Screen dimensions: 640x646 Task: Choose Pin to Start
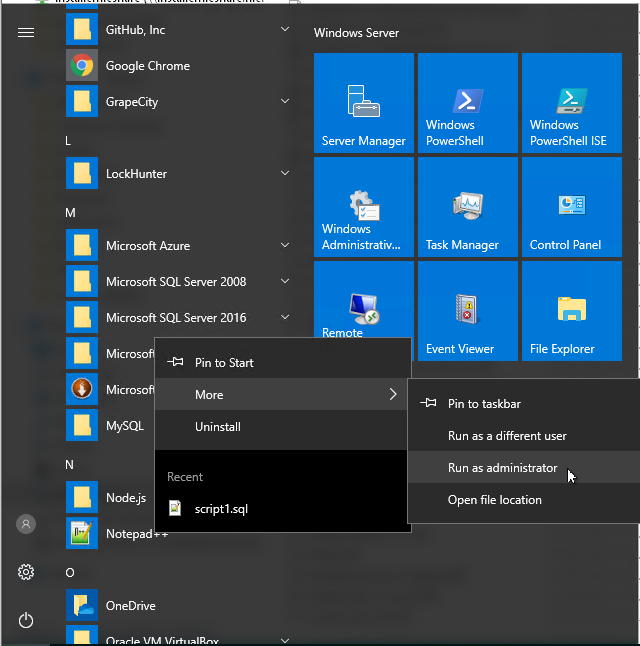point(283,363)
